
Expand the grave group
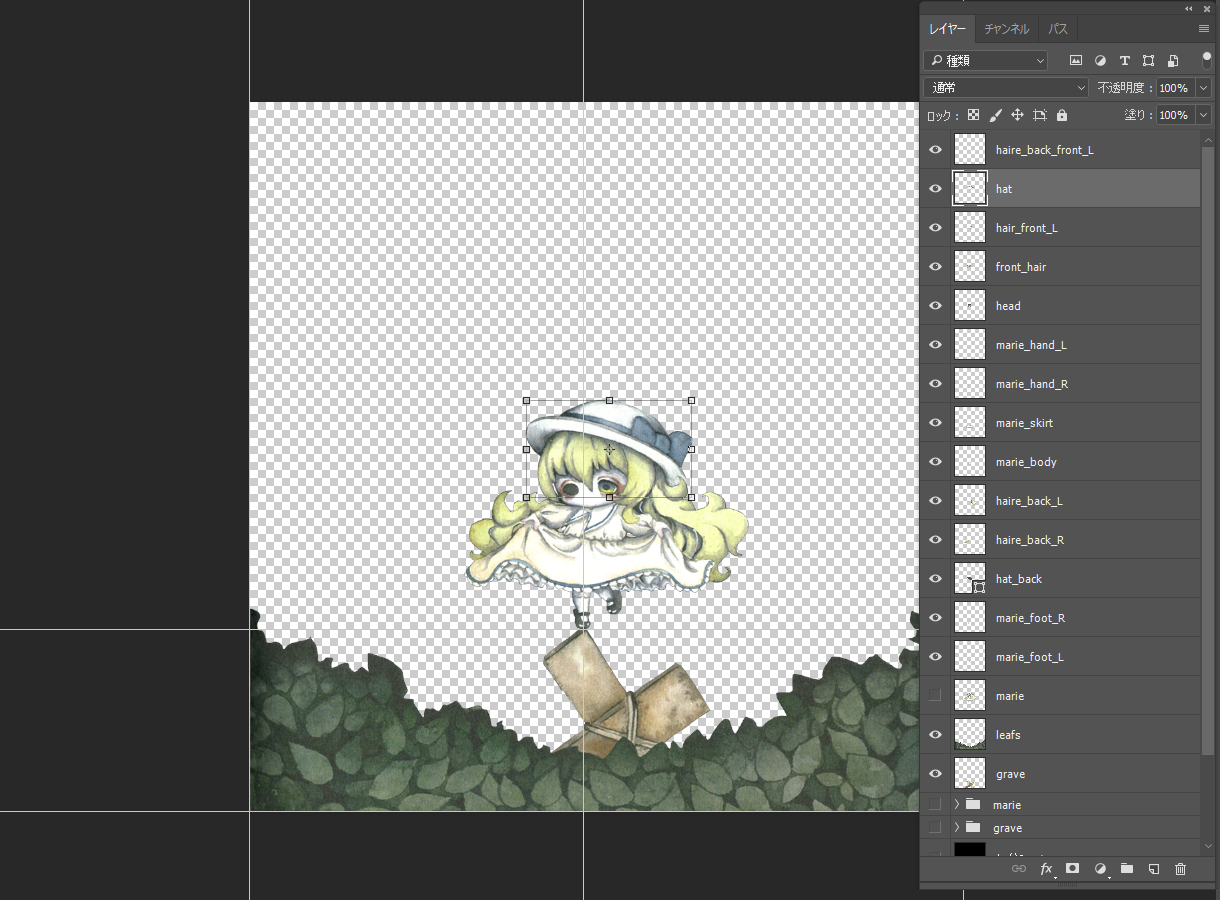tap(956, 827)
